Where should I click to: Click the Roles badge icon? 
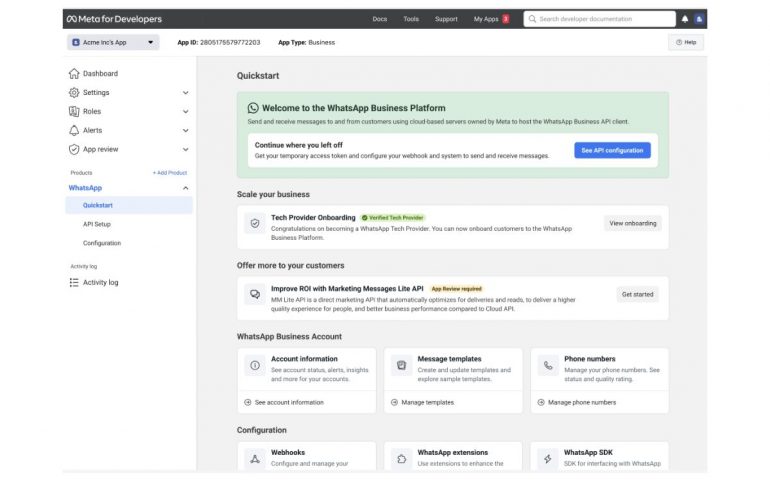click(x=74, y=112)
